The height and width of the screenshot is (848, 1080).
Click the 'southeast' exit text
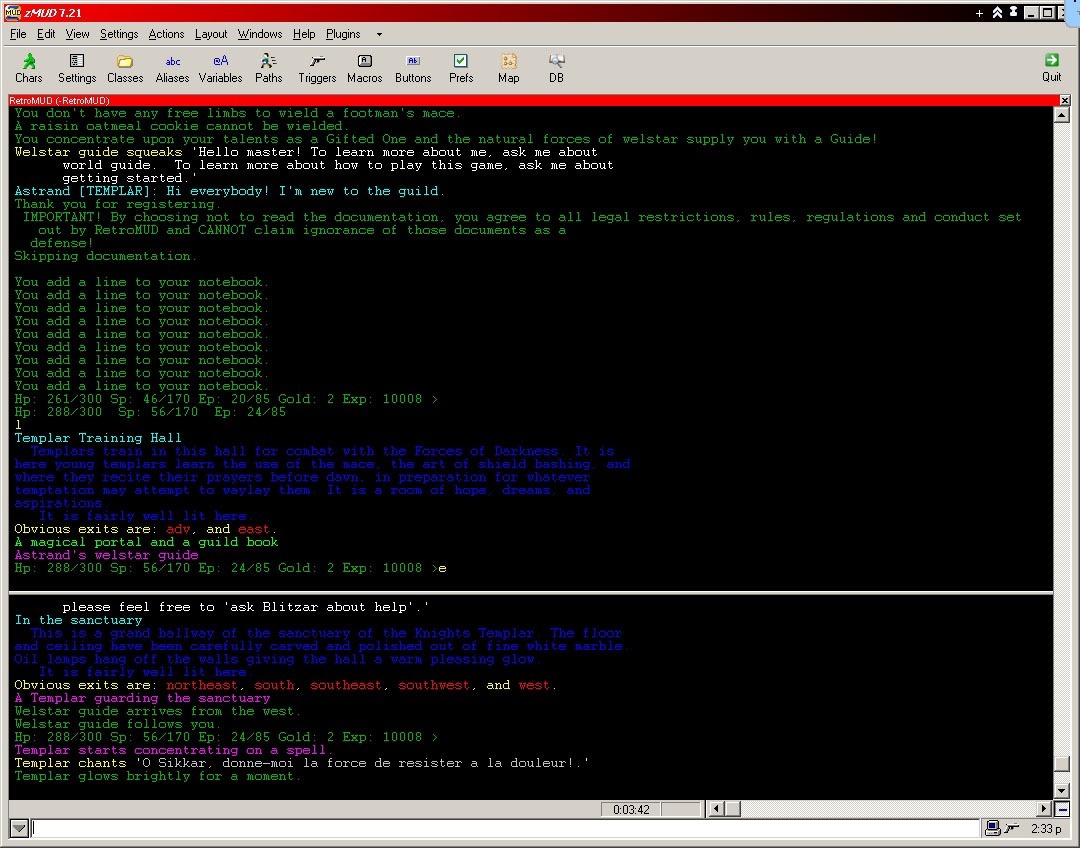(x=346, y=685)
